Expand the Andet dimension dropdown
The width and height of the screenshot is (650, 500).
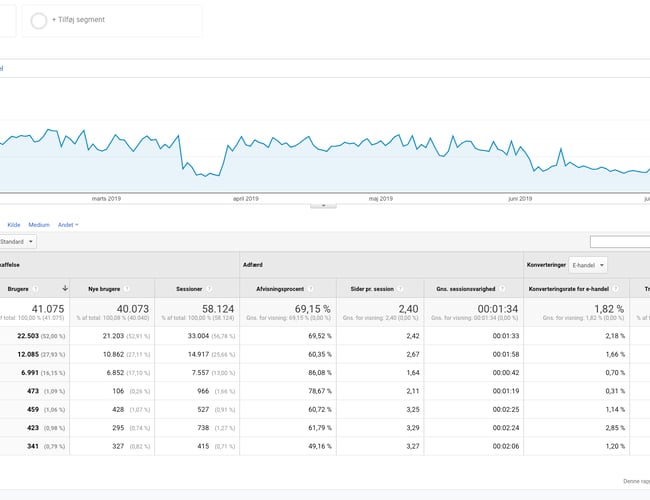[x=68, y=225]
